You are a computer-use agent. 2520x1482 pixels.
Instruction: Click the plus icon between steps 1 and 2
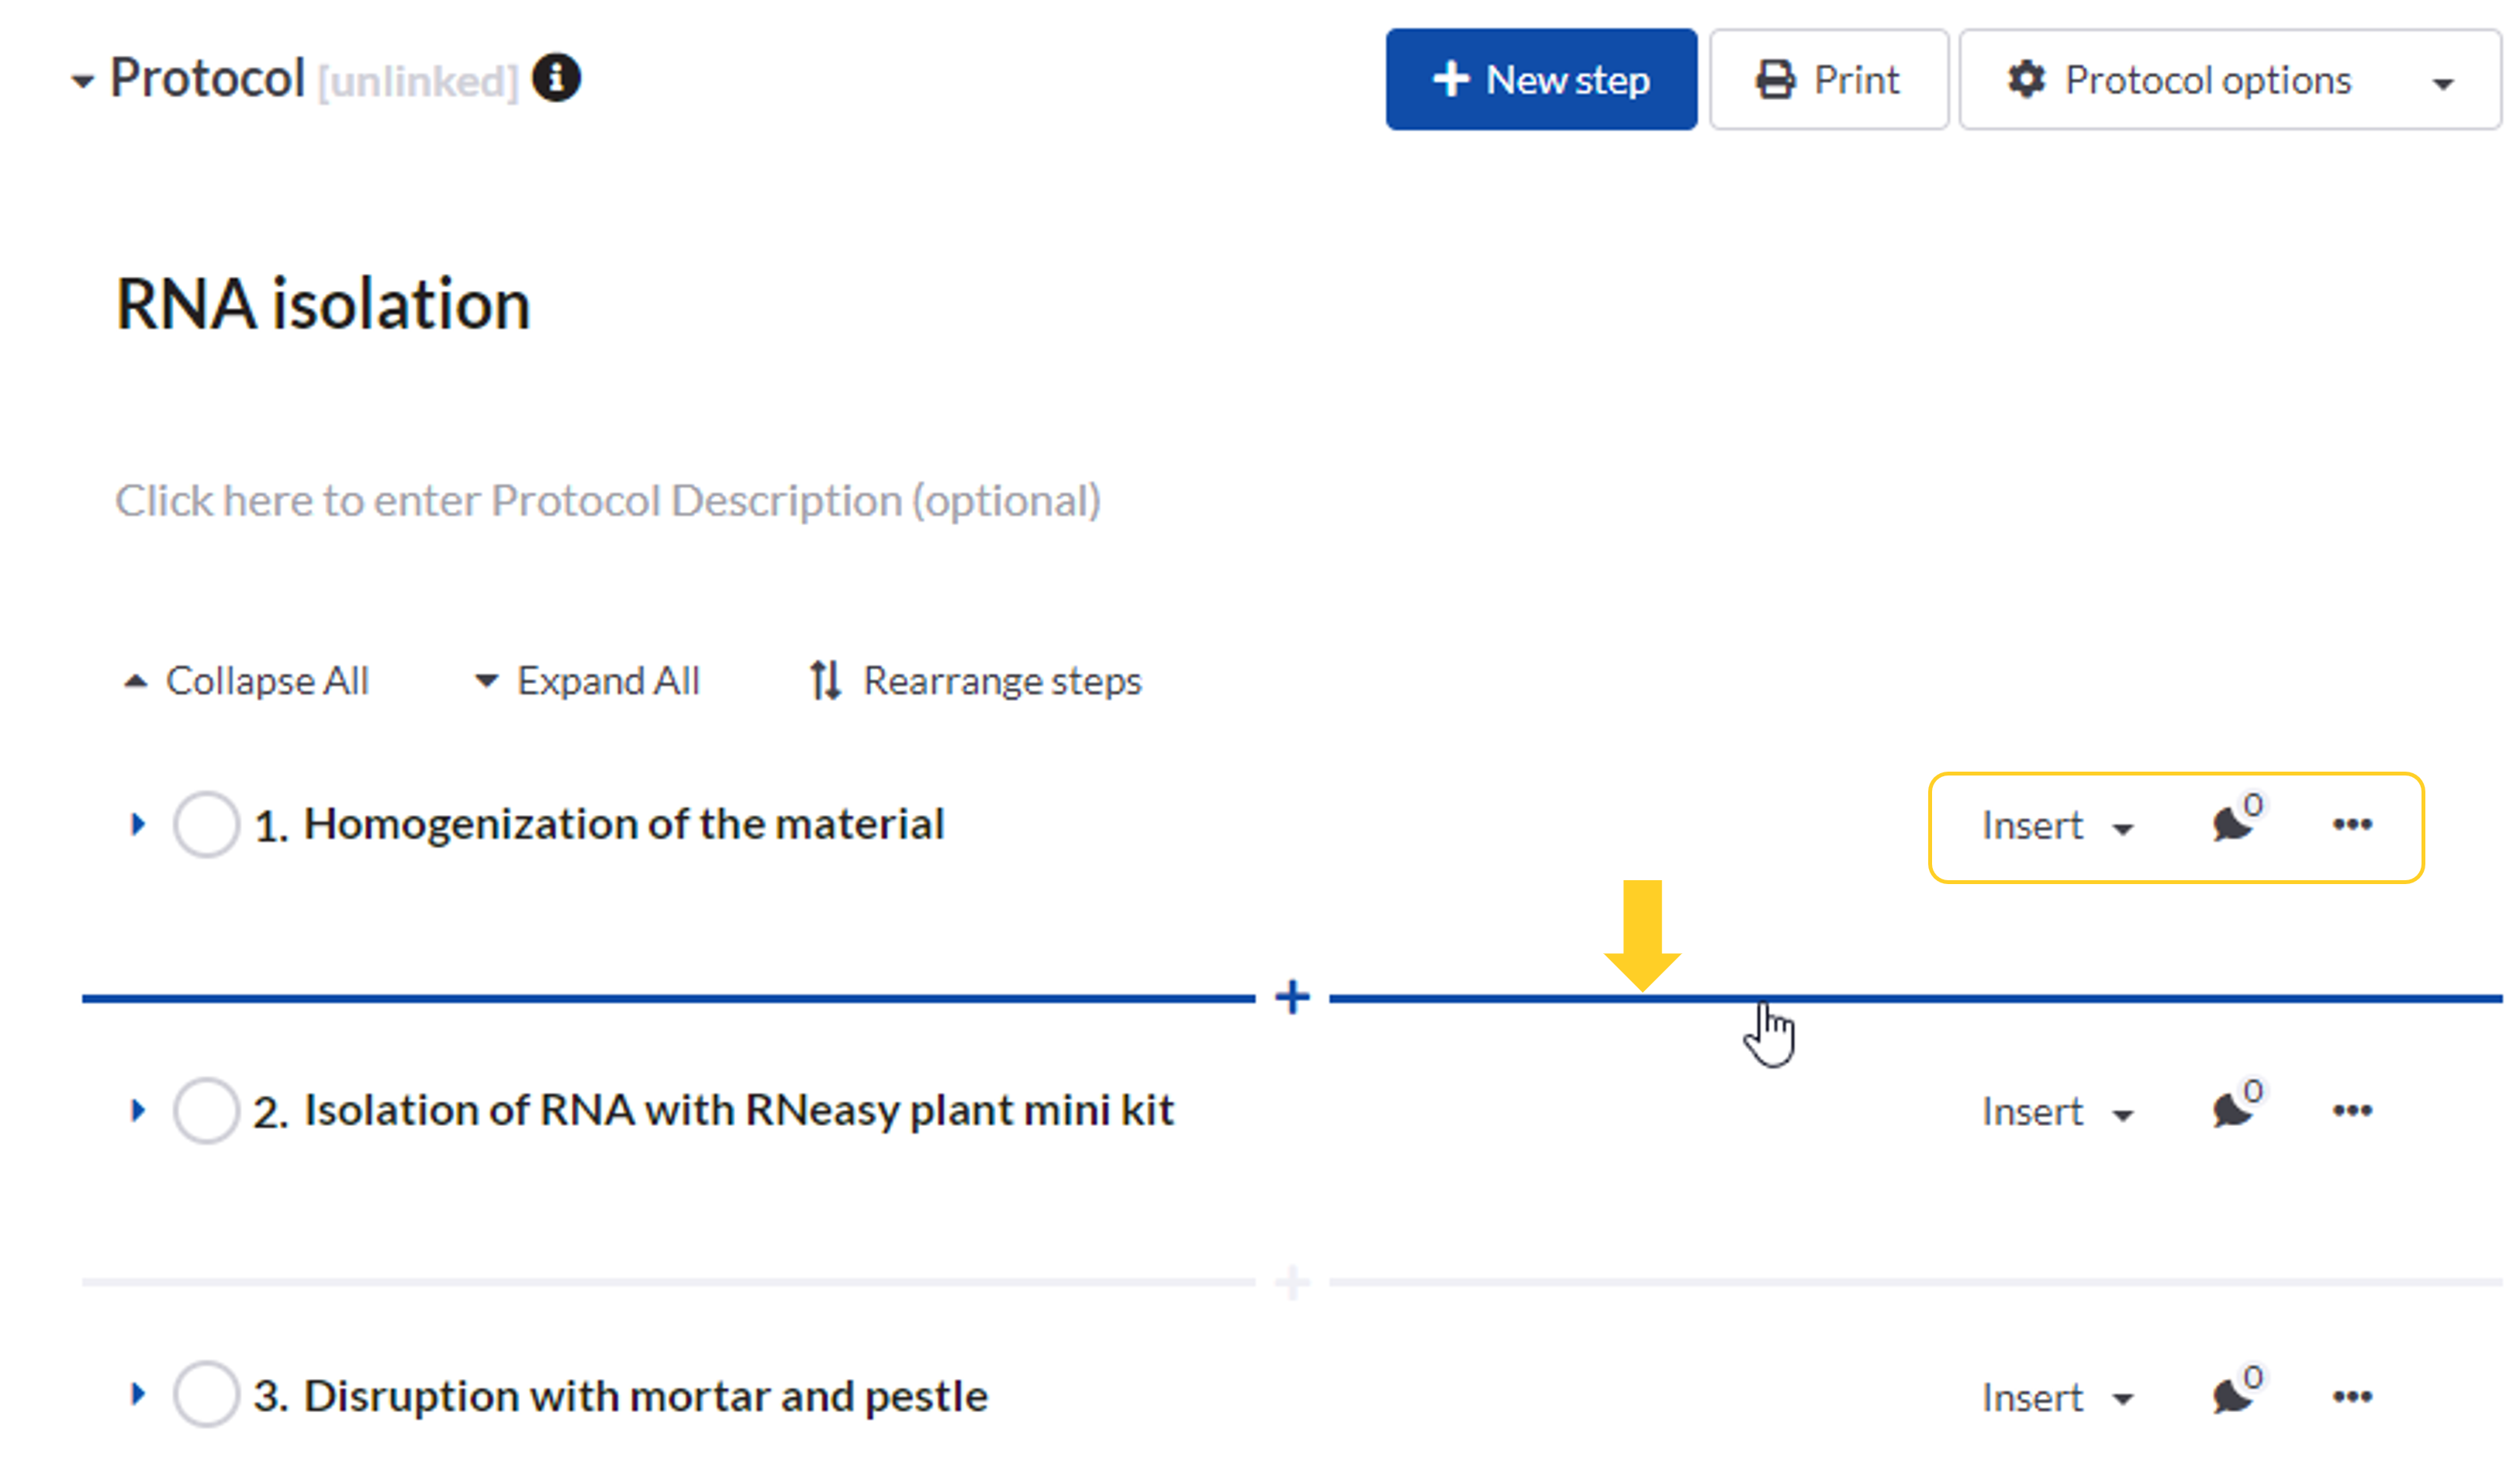(x=1292, y=997)
